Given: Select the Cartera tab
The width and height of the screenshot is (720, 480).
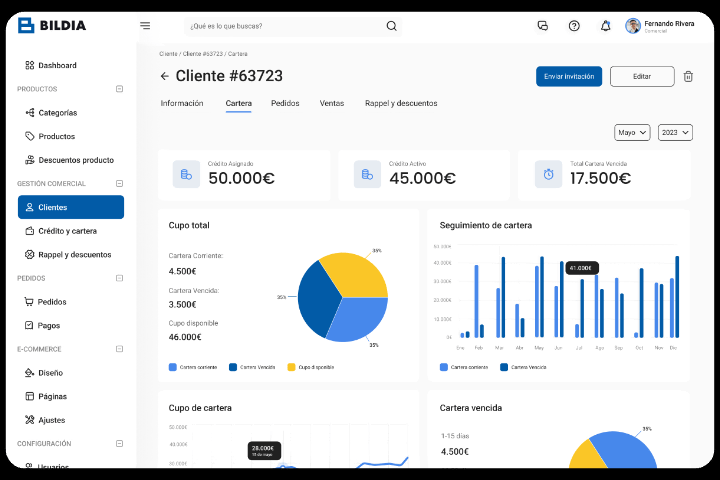Looking at the screenshot, I should pyautogui.click(x=238, y=103).
